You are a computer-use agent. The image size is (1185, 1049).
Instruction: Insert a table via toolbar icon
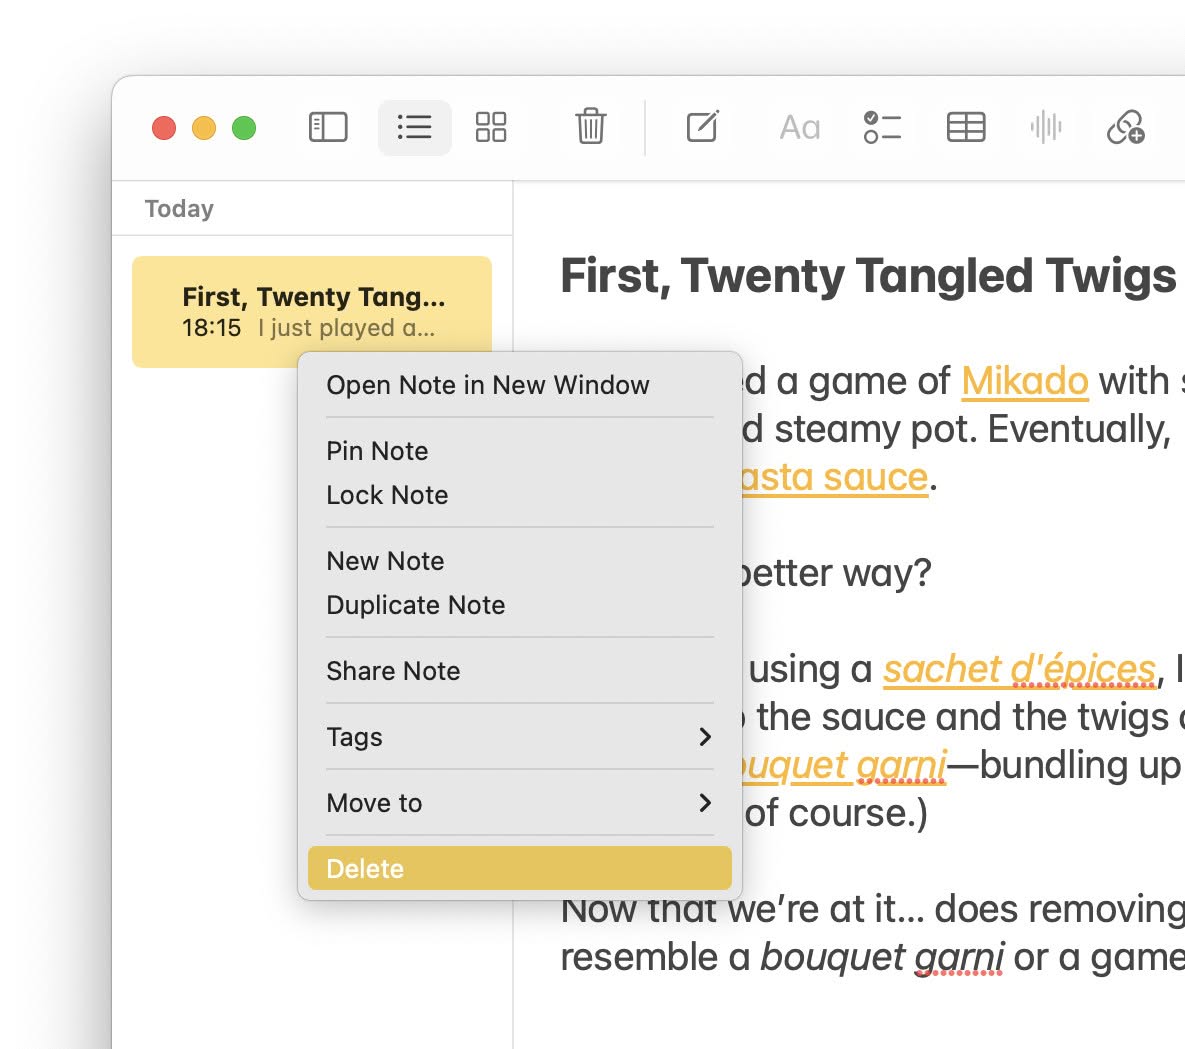pyautogui.click(x=966, y=127)
